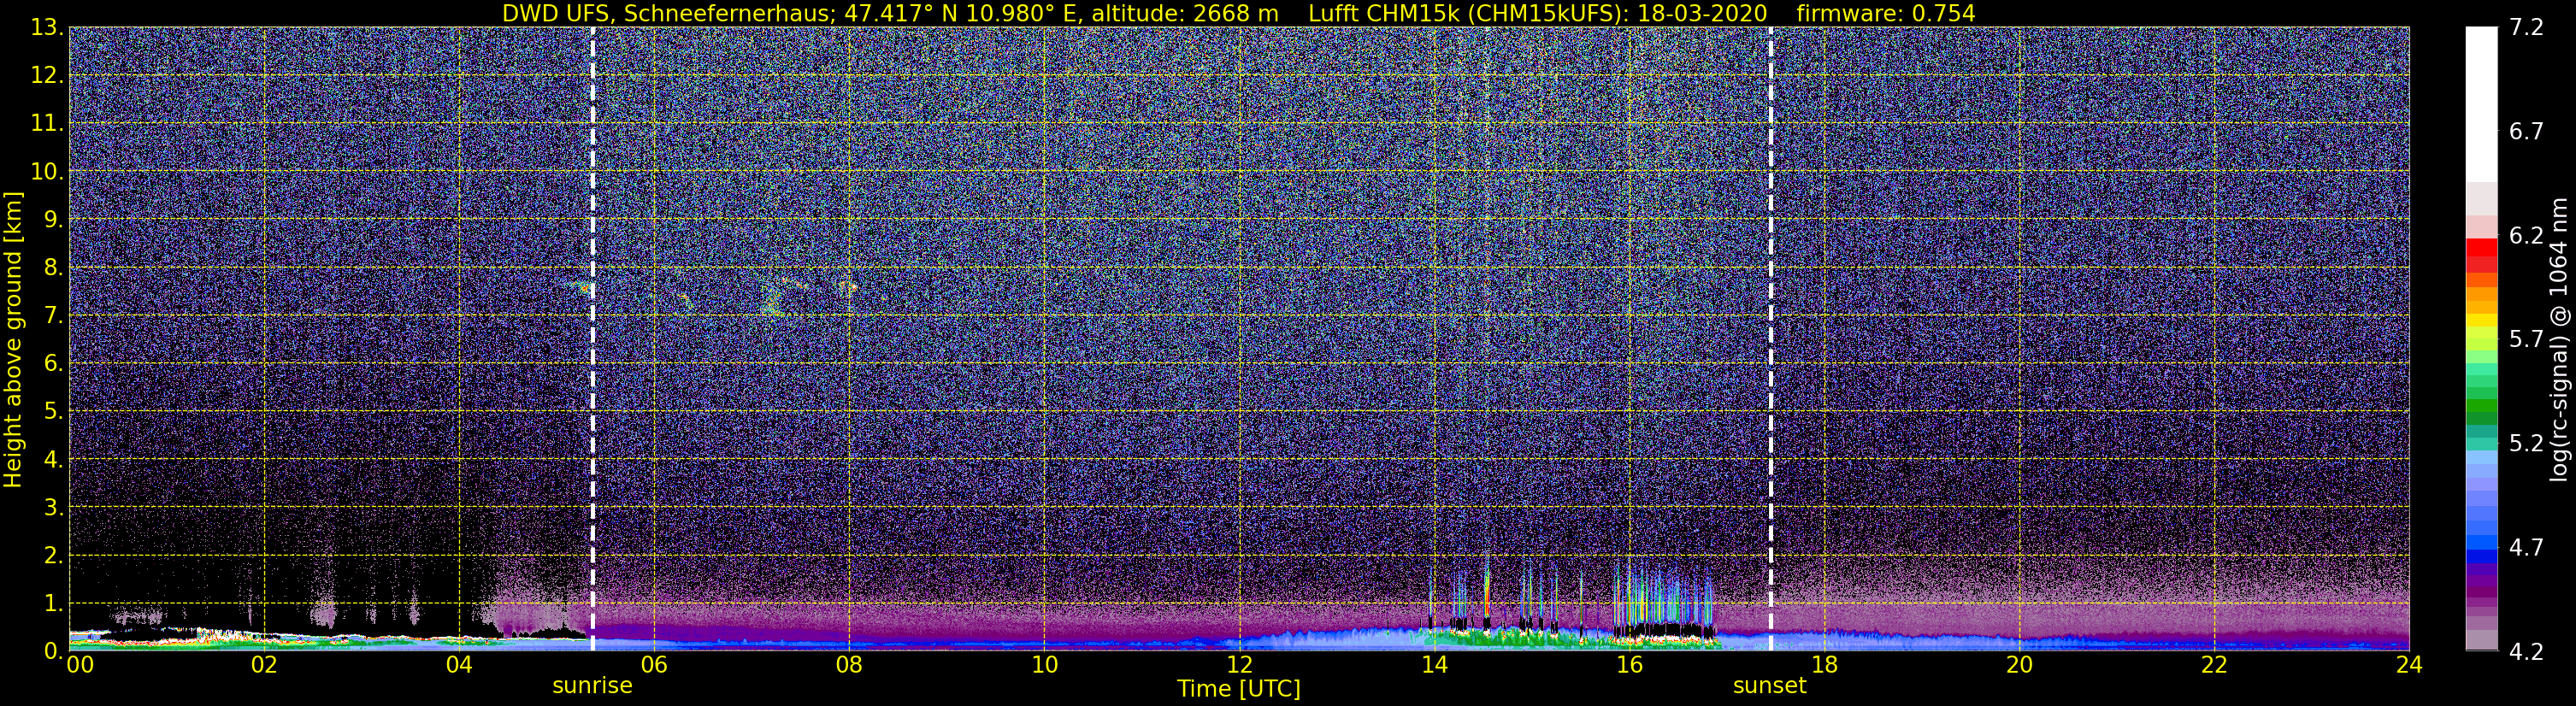The height and width of the screenshot is (706, 2576).
Task: Click the 'sunset' label below the plot
Action: click(x=1770, y=686)
